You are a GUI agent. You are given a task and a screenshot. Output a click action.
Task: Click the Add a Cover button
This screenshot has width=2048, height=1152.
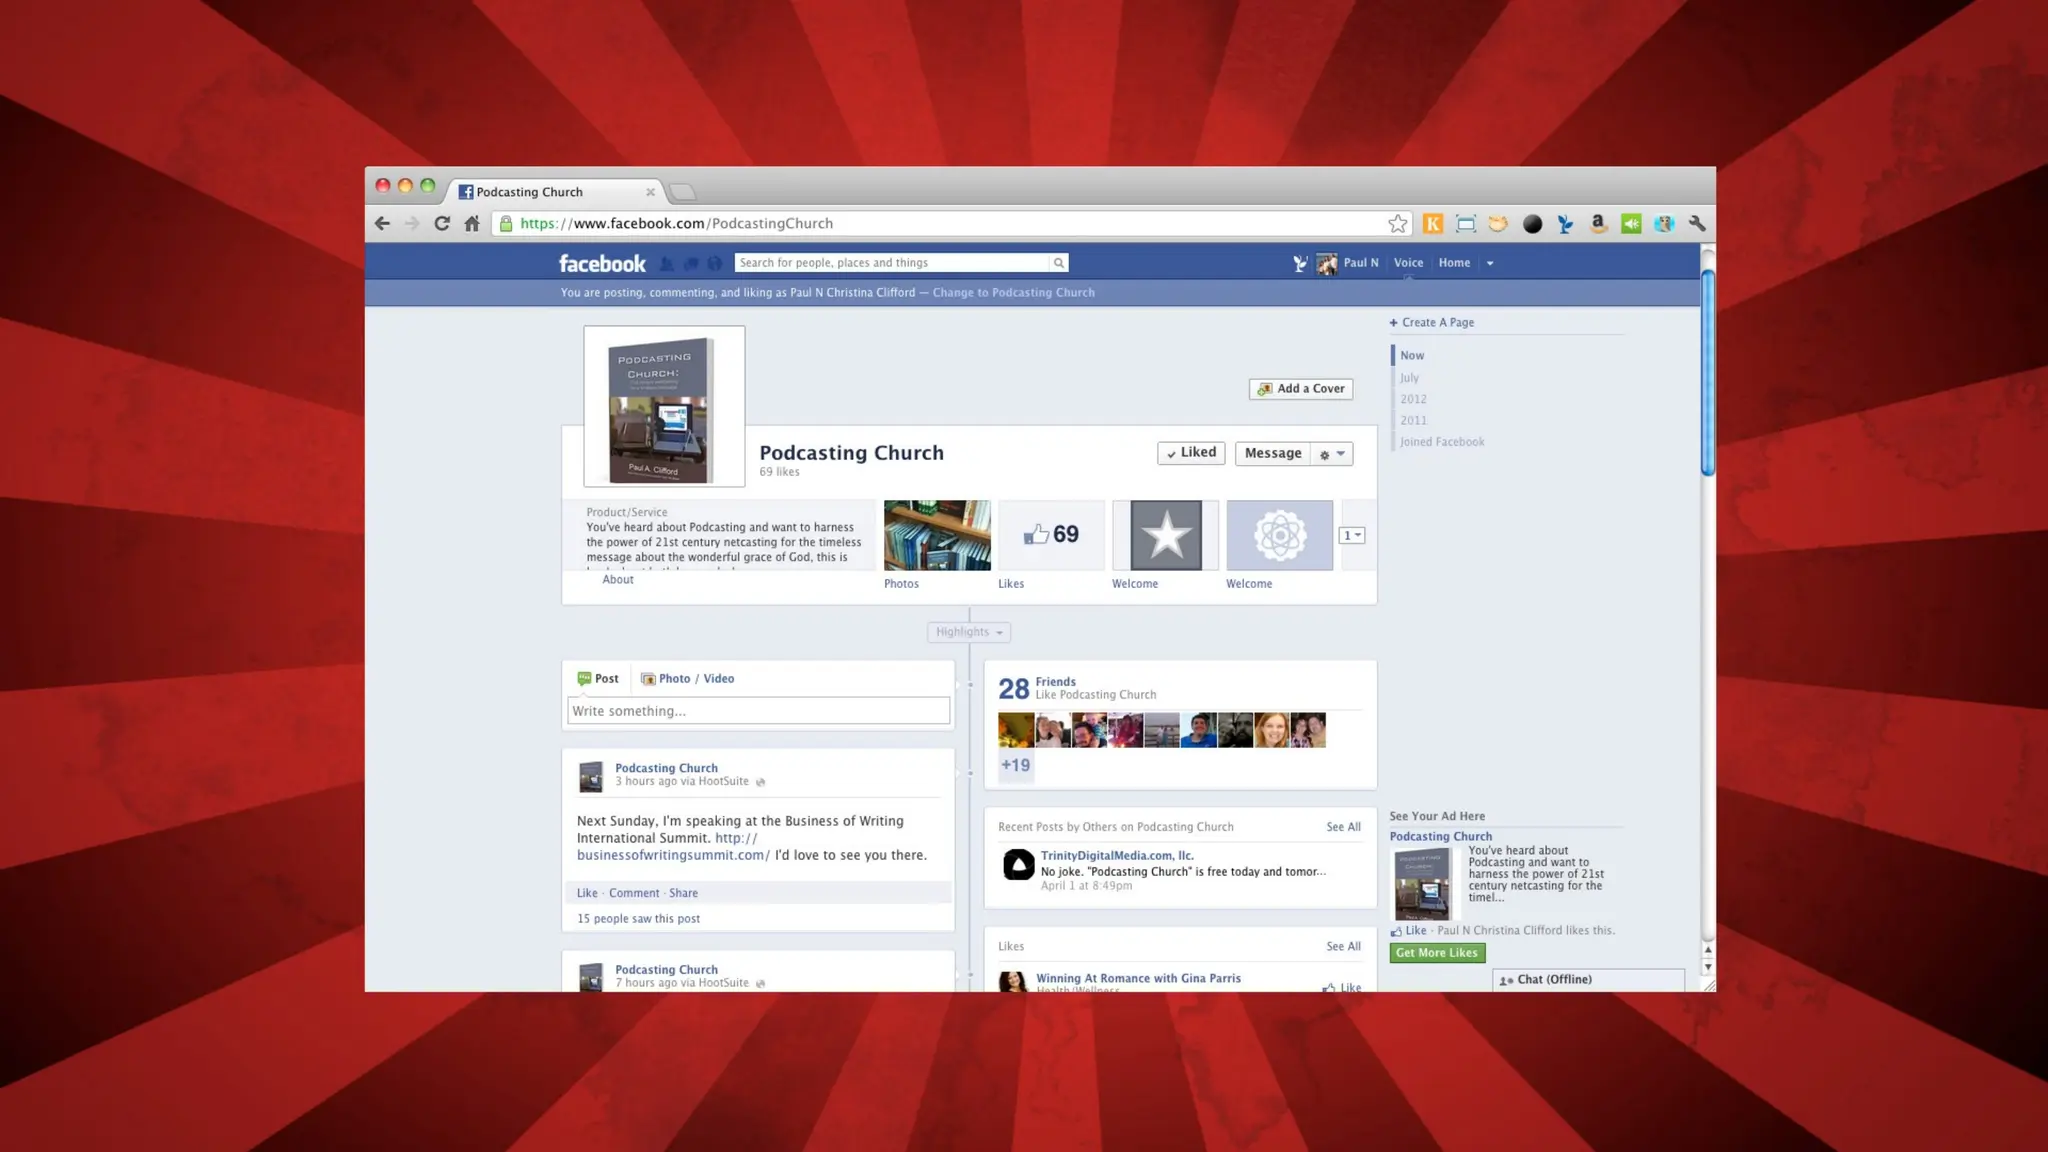coord(1300,389)
